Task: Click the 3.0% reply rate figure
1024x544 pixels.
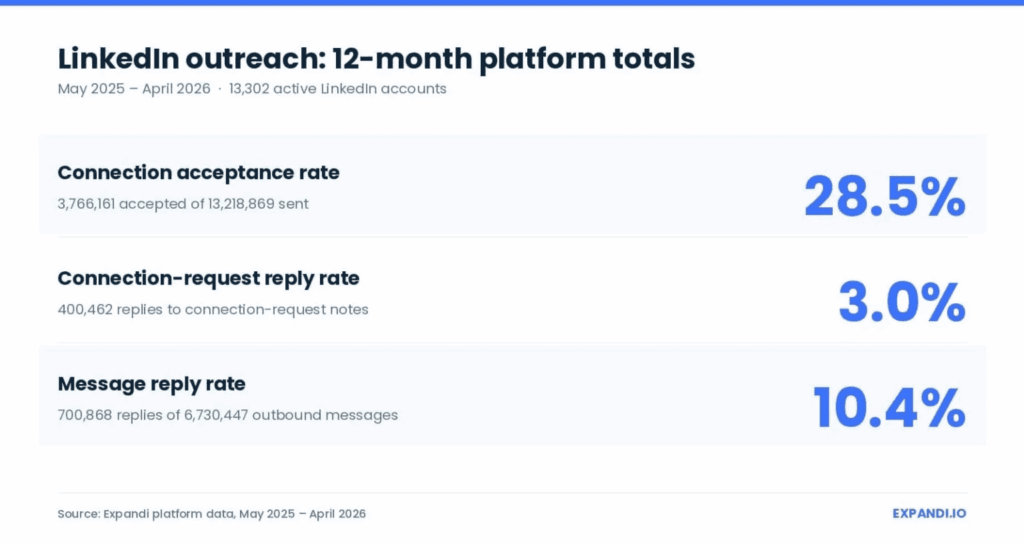Action: pyautogui.click(x=902, y=302)
